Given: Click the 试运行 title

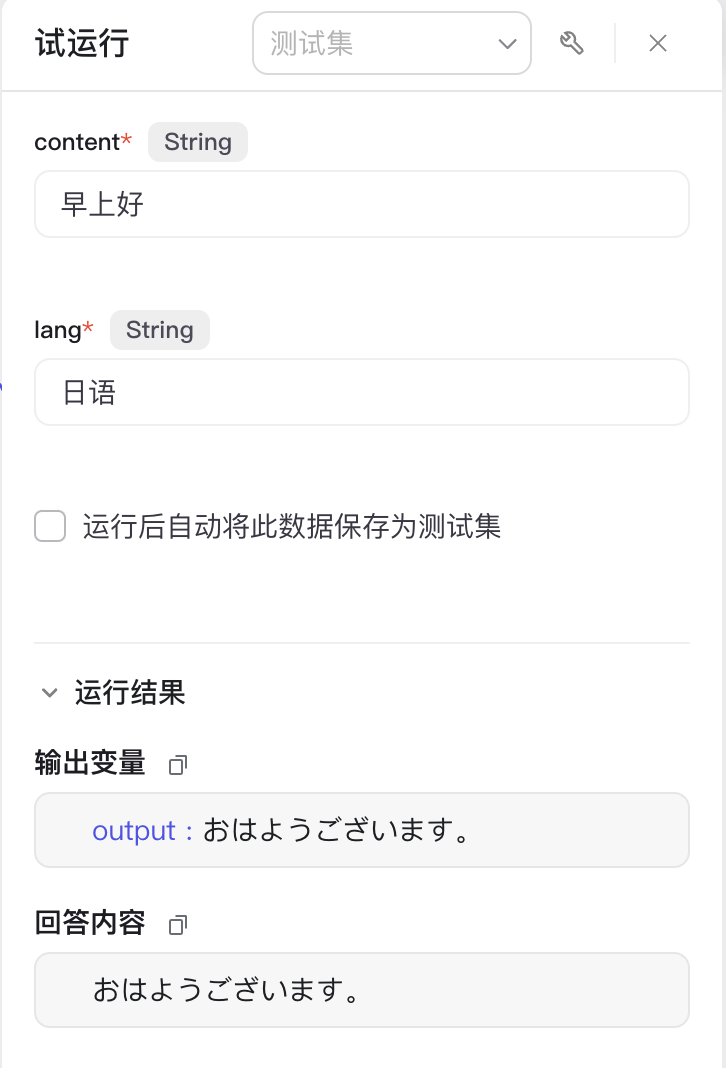Looking at the screenshot, I should pos(82,43).
